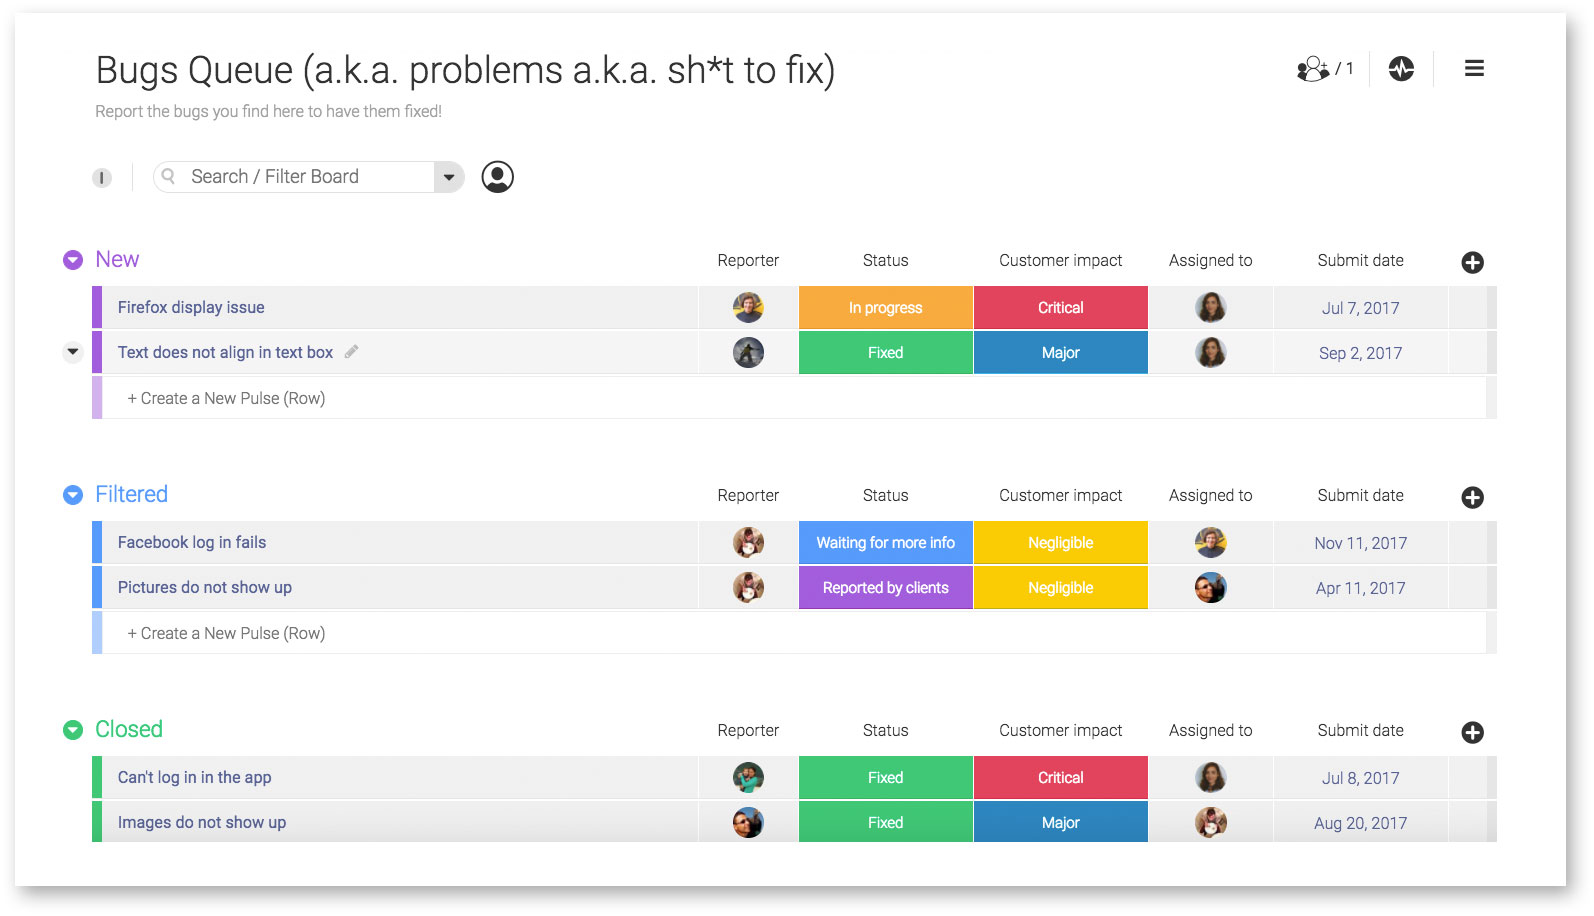This screenshot has width=1594, height=916.
Task: Open the search filter dropdown arrow
Action: coord(449,177)
